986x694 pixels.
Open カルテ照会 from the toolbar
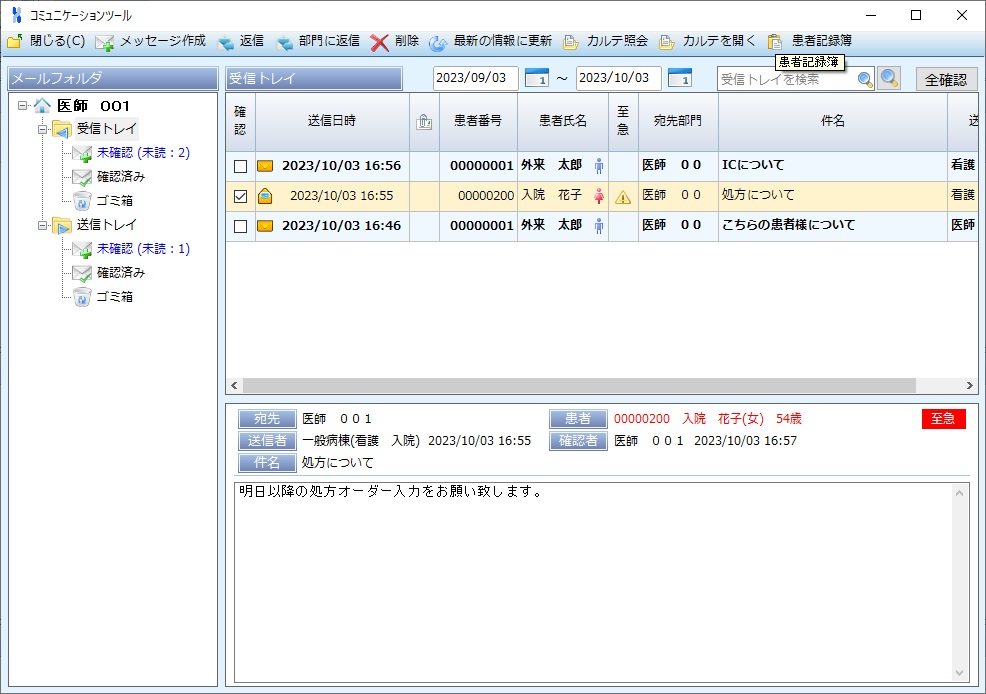point(571,42)
